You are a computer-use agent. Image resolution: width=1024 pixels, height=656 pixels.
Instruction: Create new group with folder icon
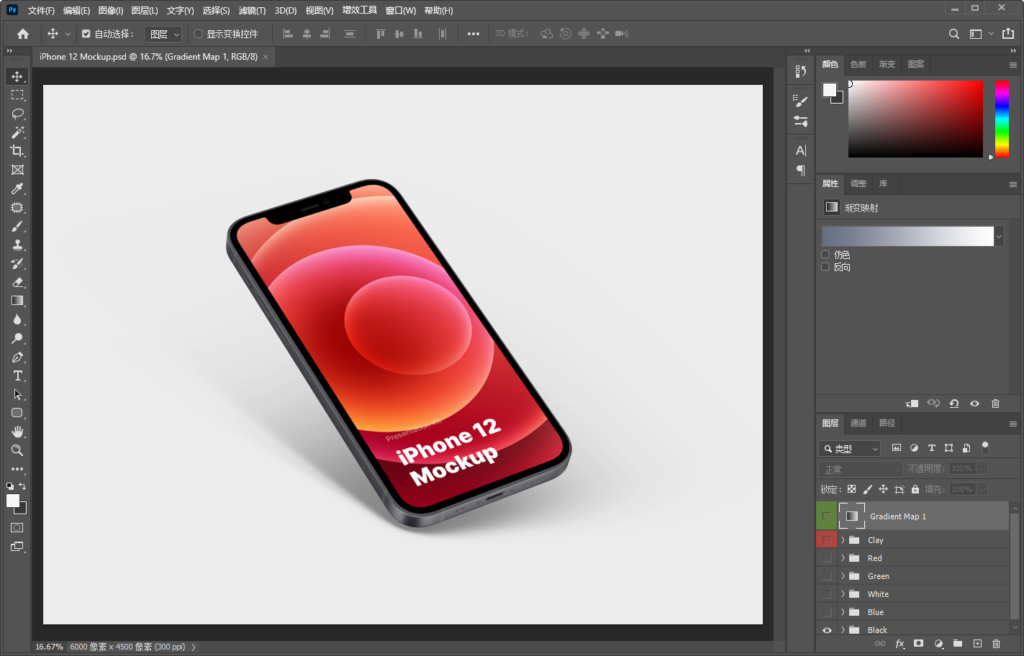tap(957, 644)
